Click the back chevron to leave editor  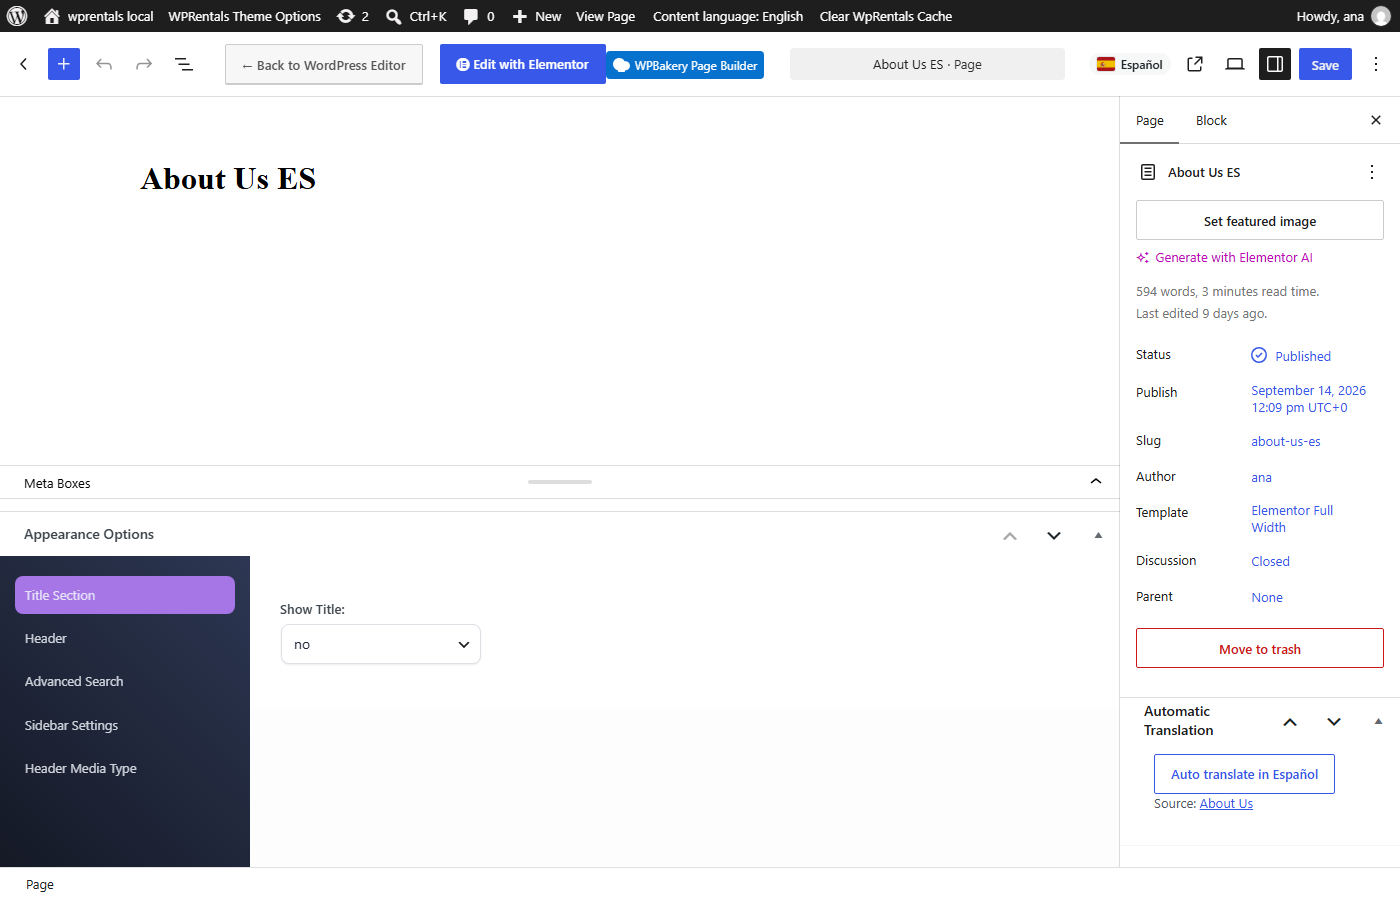[24, 64]
